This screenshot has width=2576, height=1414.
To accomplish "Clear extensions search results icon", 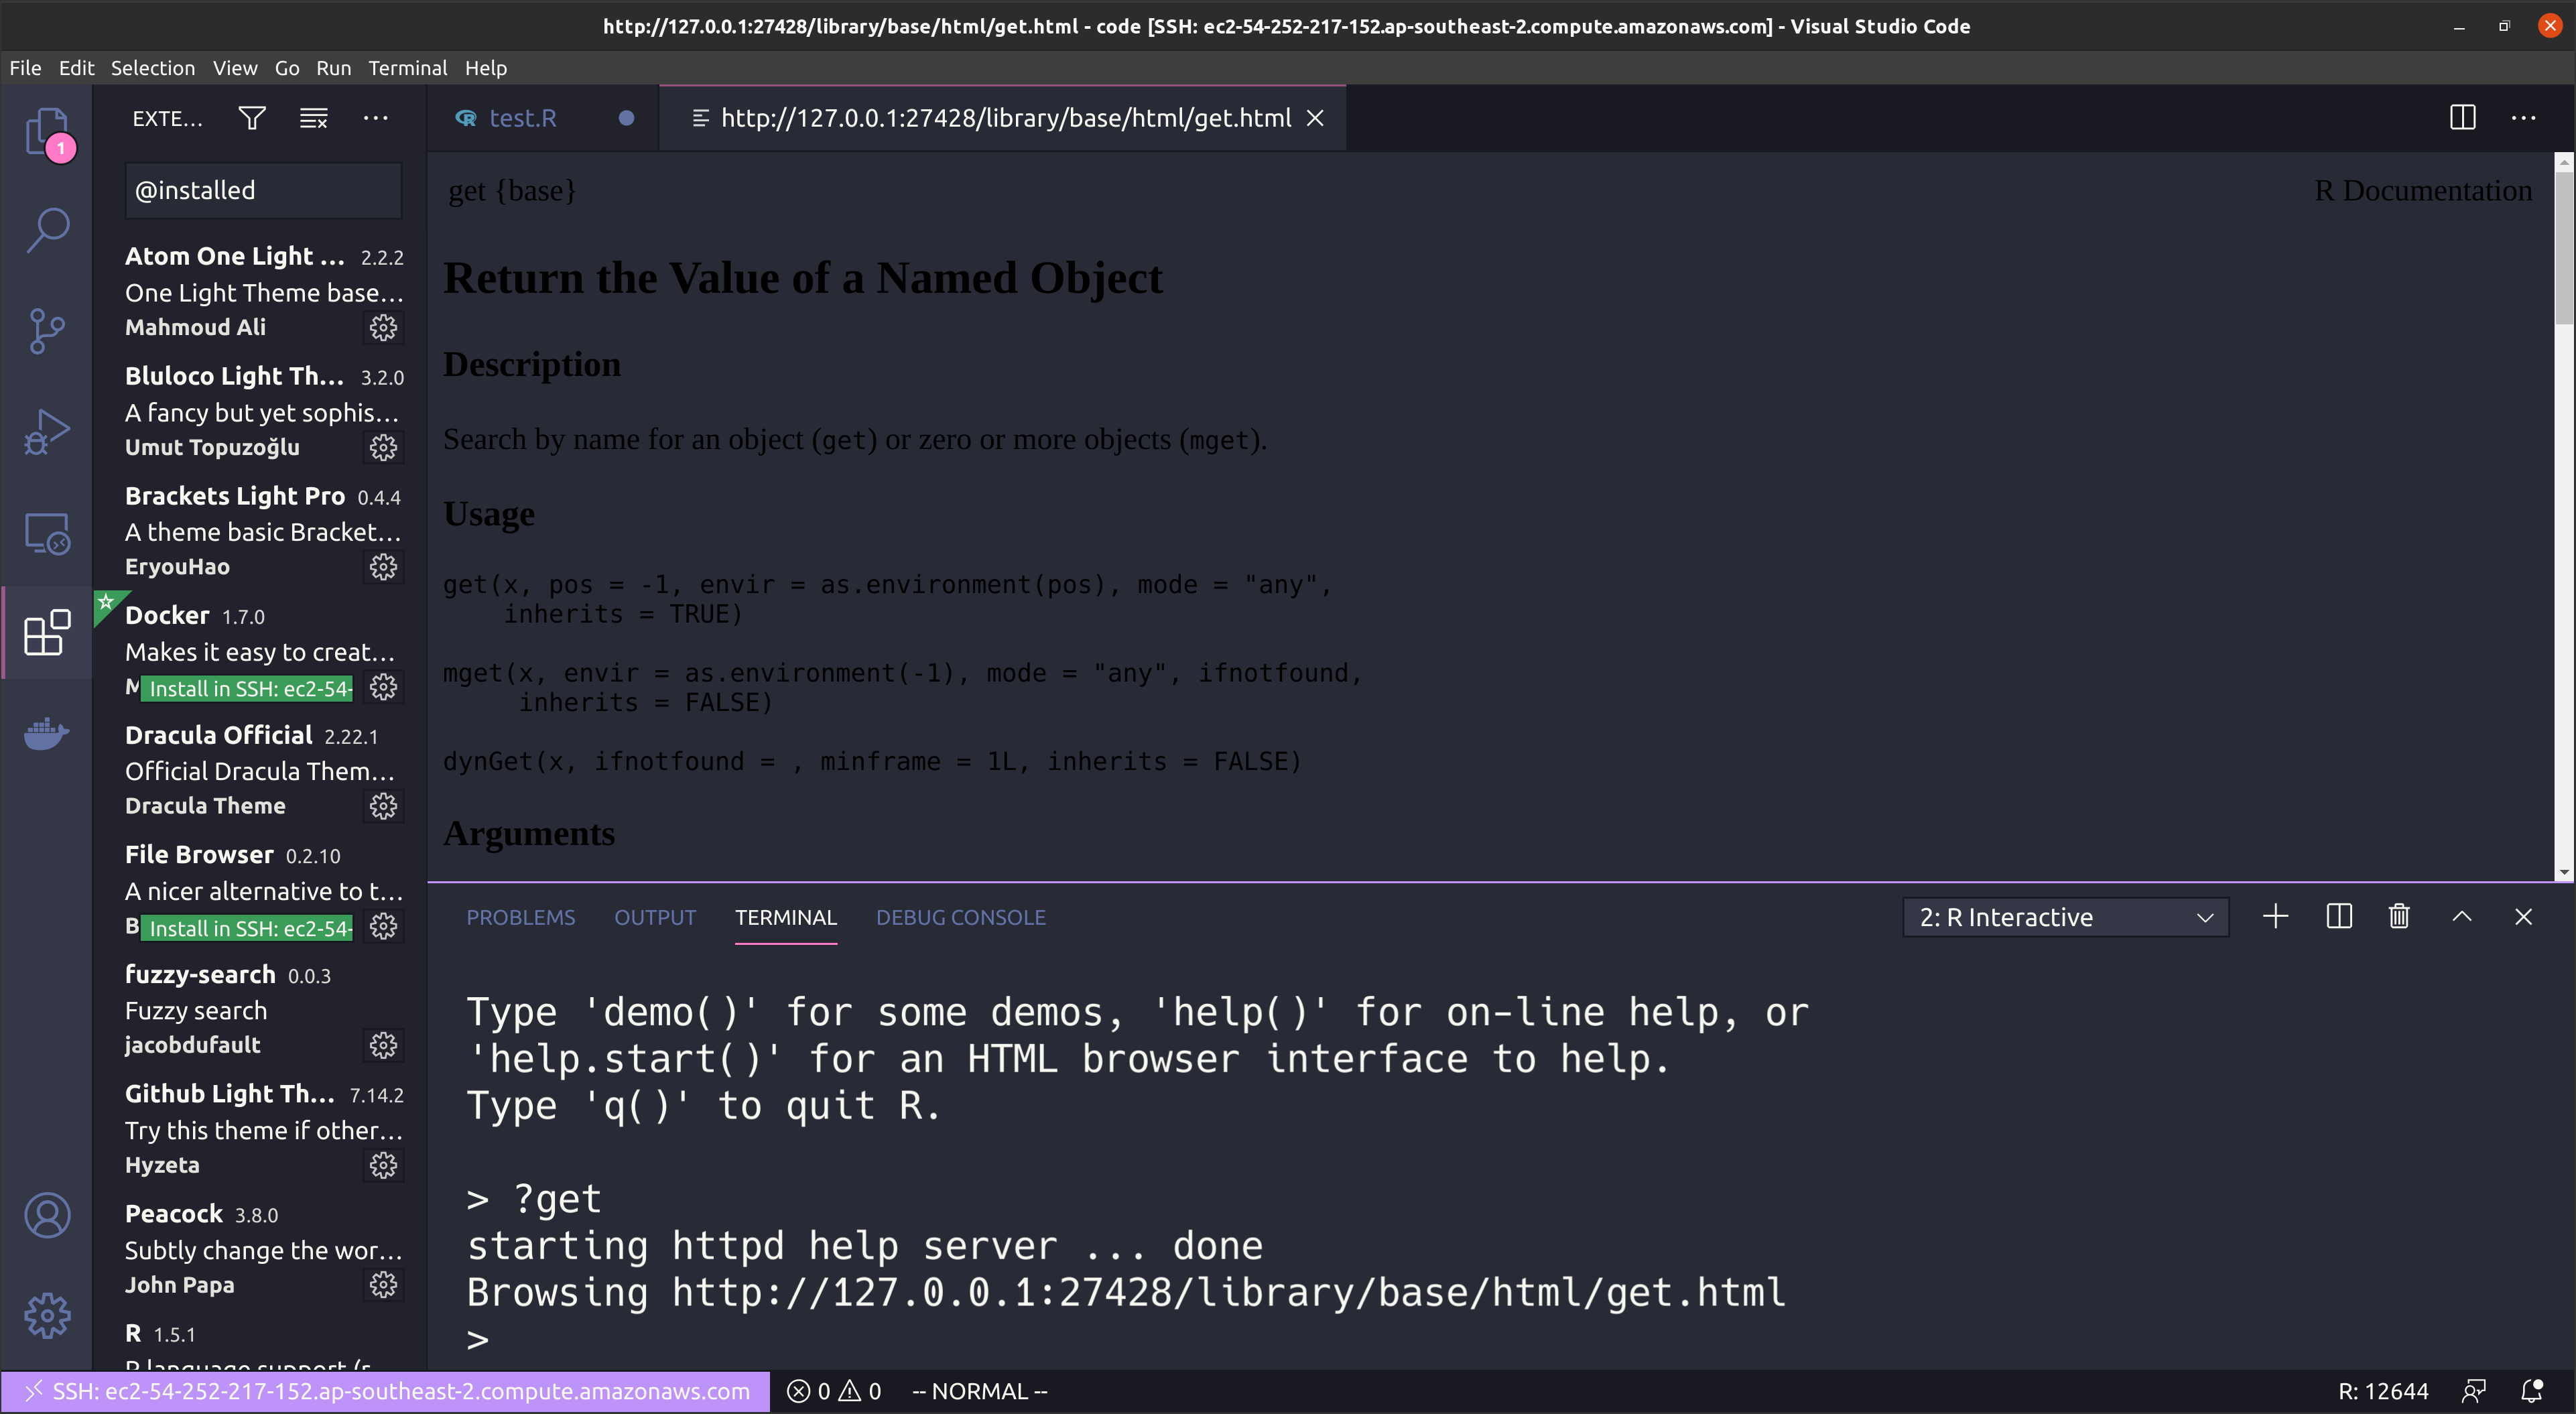I will 313,118.
